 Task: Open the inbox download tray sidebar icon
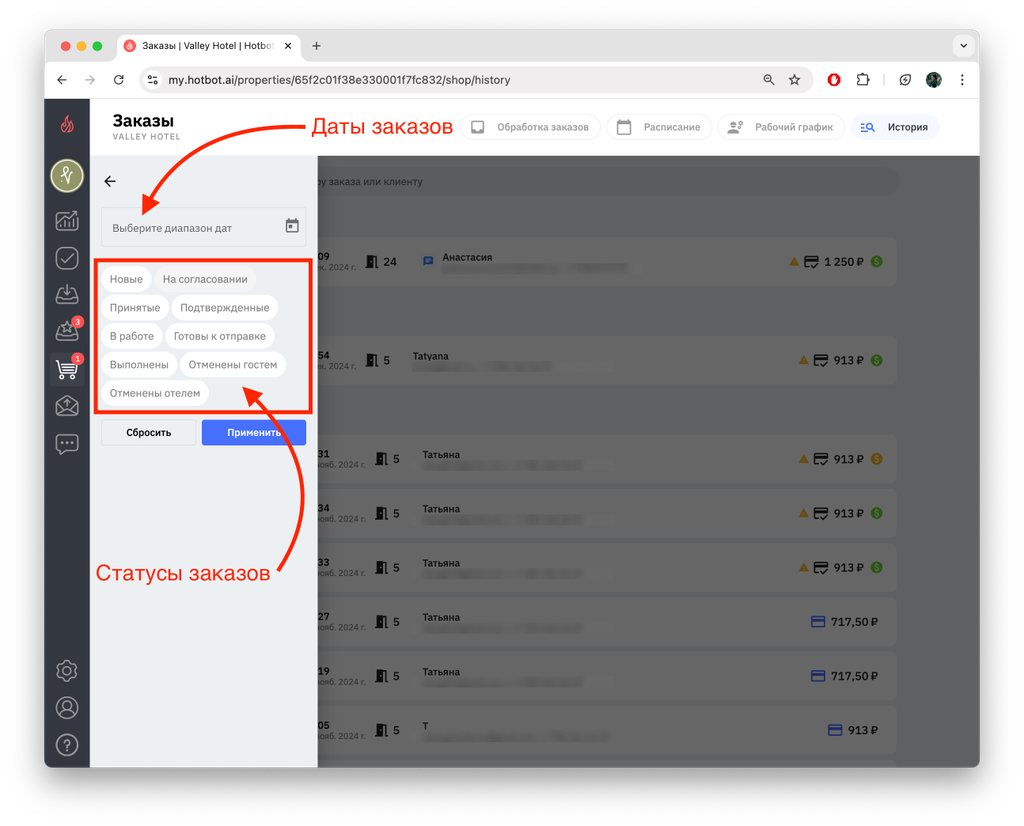(67, 294)
